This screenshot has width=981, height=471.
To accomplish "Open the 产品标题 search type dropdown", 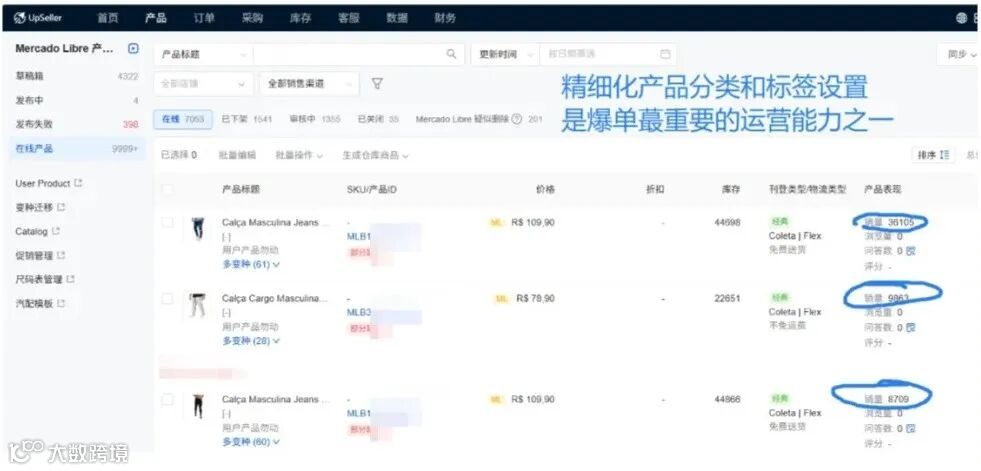I will pyautogui.click(x=203, y=54).
